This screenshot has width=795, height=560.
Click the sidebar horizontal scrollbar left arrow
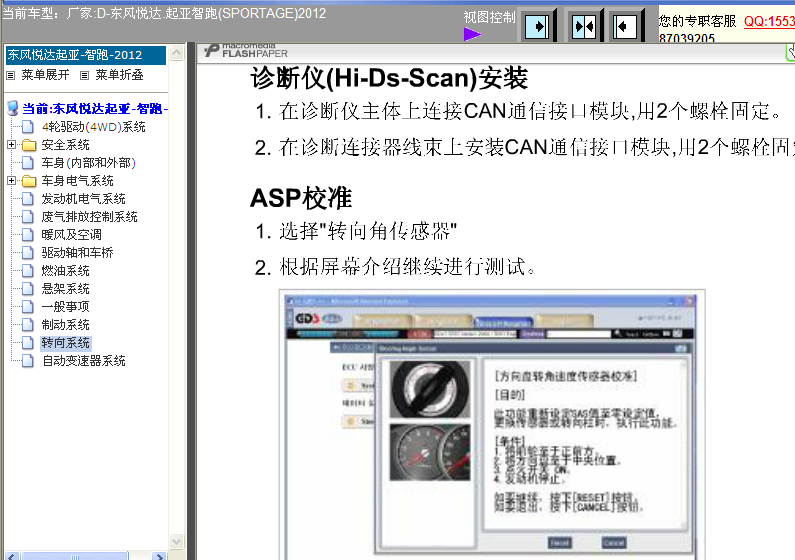tap(13, 556)
